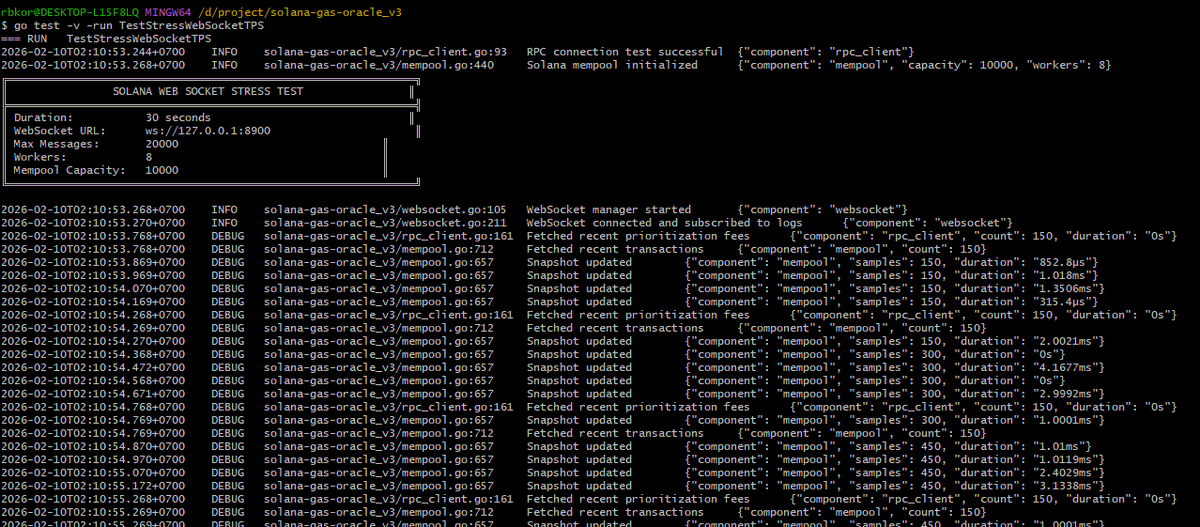This screenshot has width=1200, height=527.
Task: Click the 'Workers:' label in the banner
Action: coord(40,157)
